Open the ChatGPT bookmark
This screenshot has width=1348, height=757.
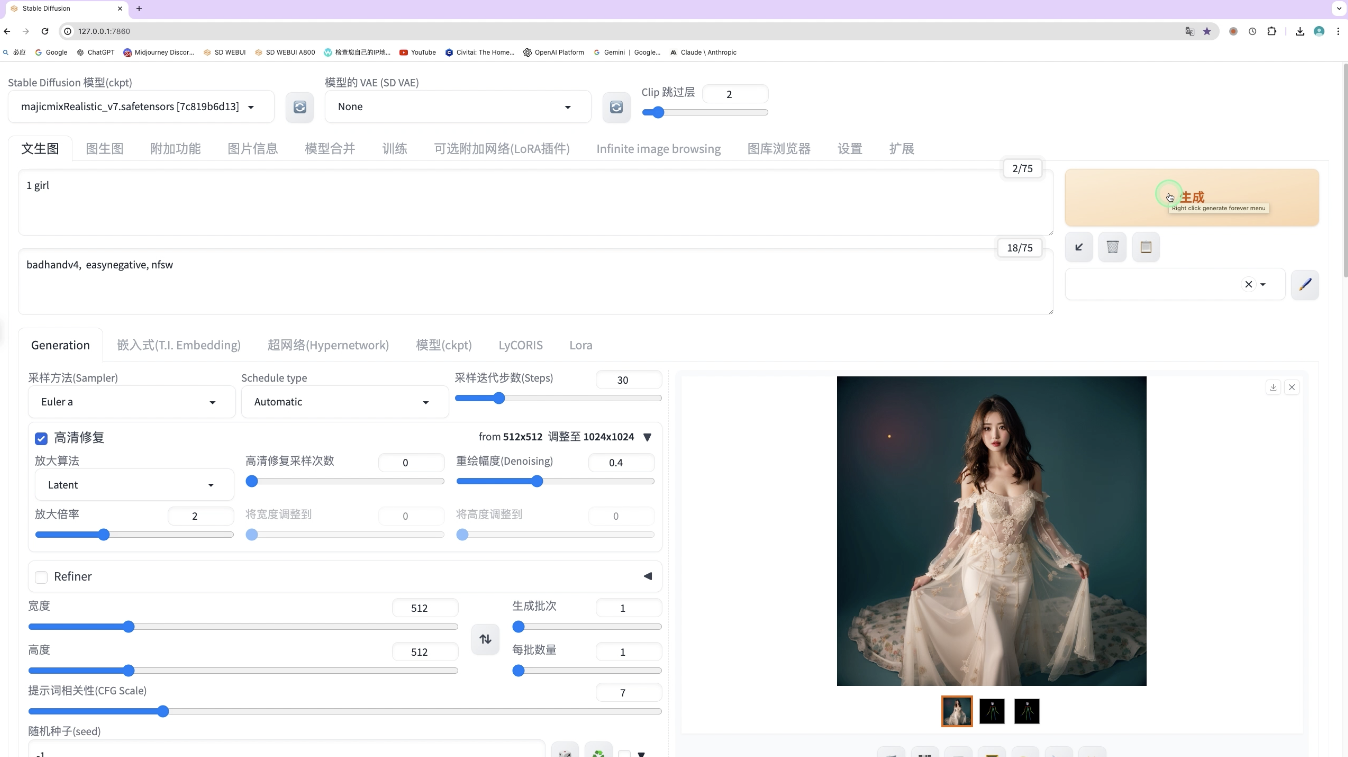click(x=95, y=52)
